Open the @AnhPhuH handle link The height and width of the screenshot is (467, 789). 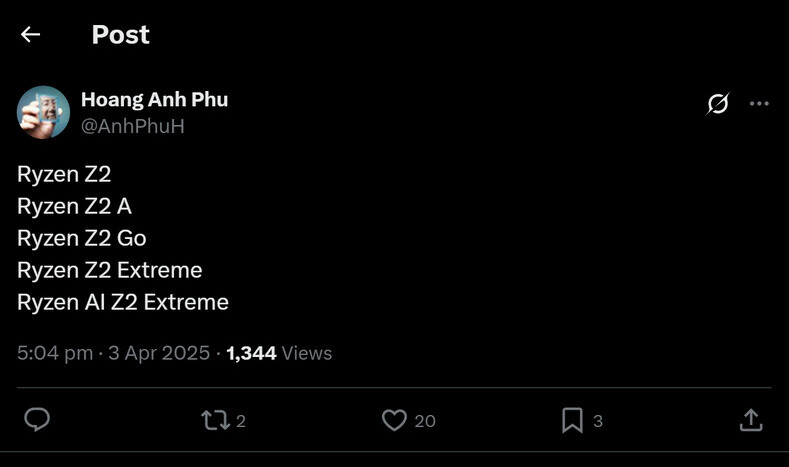133,126
